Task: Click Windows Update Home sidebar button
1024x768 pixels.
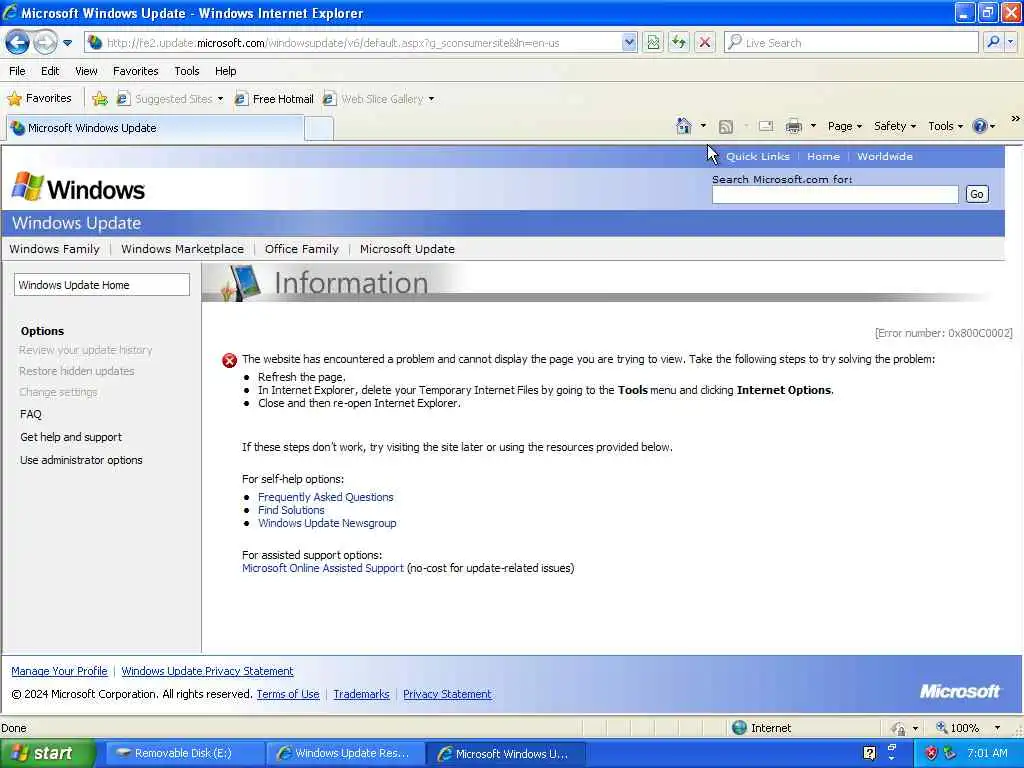Action: point(102,285)
